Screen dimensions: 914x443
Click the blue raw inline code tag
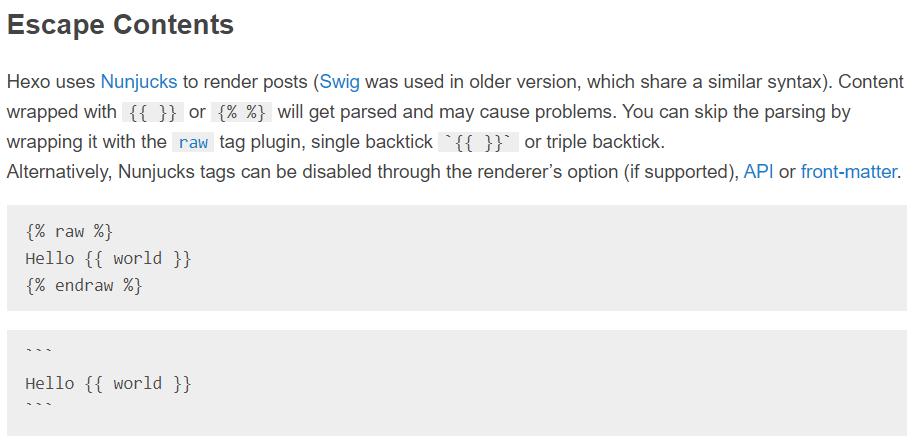[x=193, y=142]
